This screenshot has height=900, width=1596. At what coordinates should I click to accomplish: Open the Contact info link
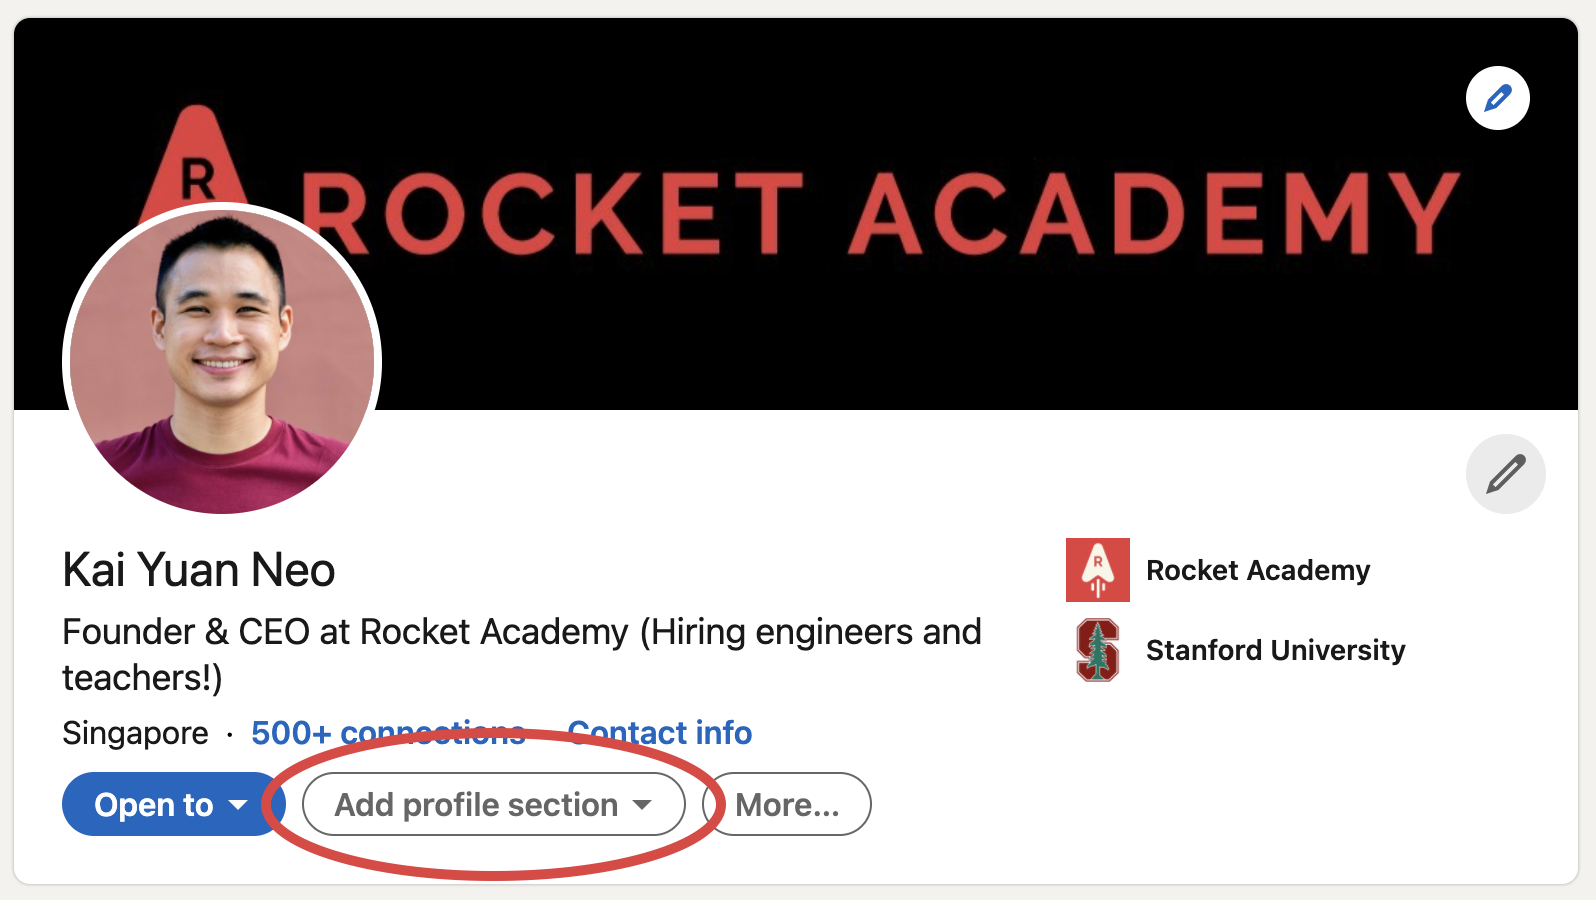[660, 733]
